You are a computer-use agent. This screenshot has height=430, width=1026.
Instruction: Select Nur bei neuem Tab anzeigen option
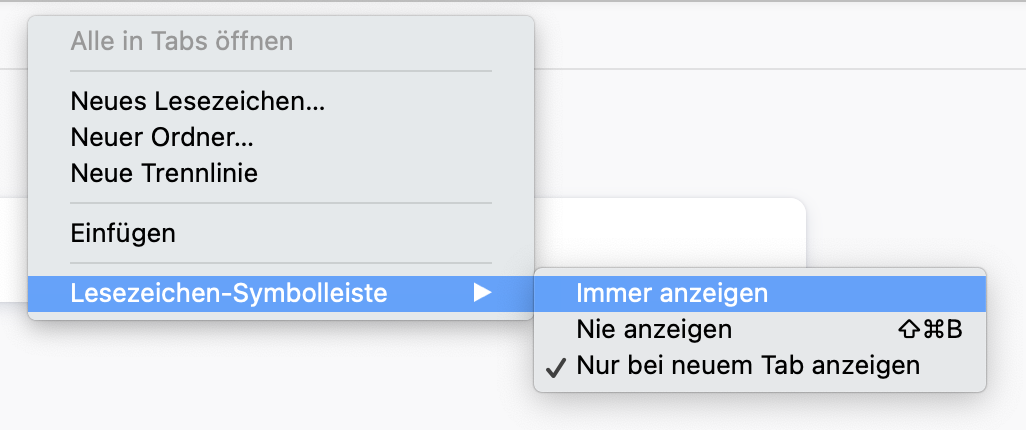coord(747,366)
